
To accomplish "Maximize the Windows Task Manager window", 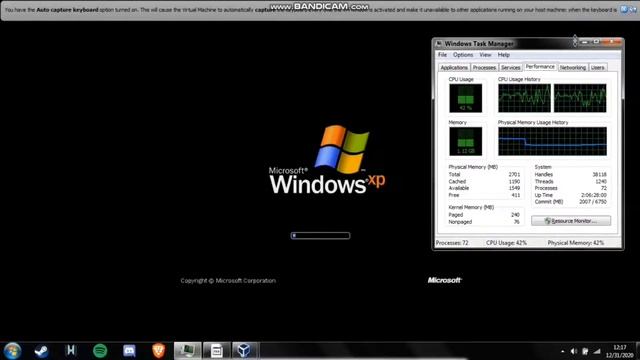I will click(596, 42).
